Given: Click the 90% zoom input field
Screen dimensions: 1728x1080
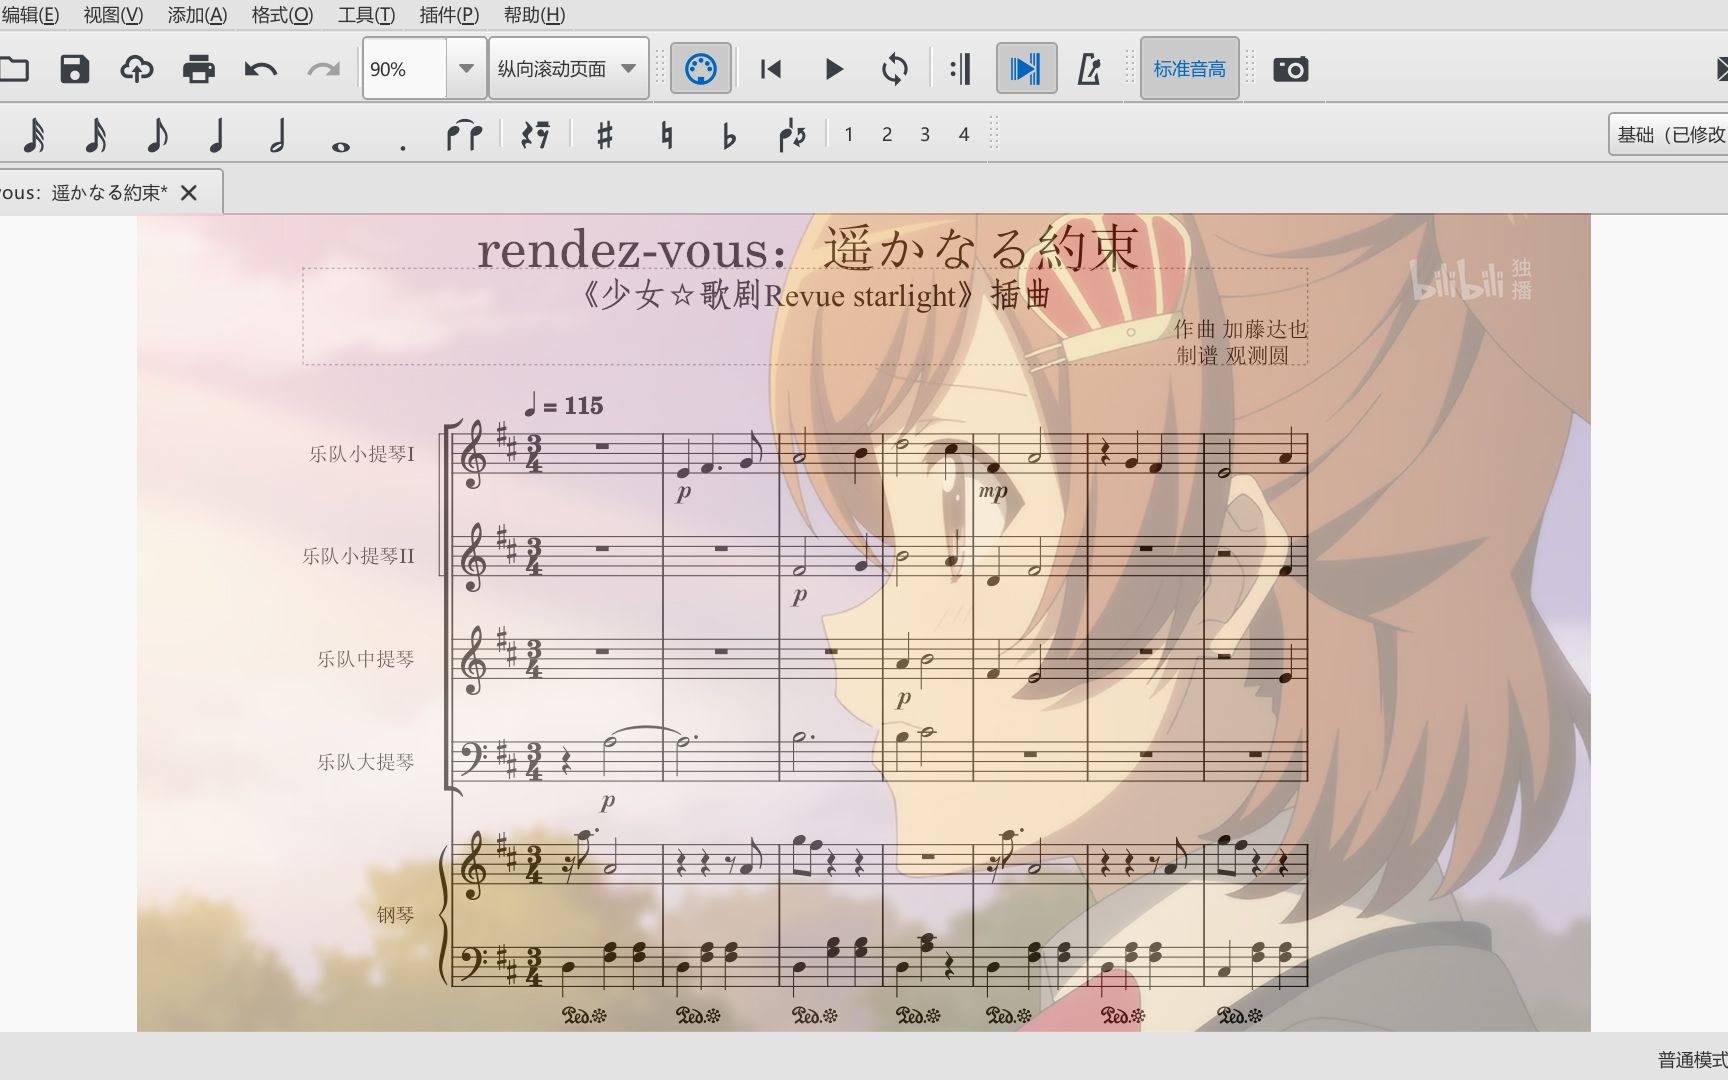Looking at the screenshot, I should [x=404, y=69].
